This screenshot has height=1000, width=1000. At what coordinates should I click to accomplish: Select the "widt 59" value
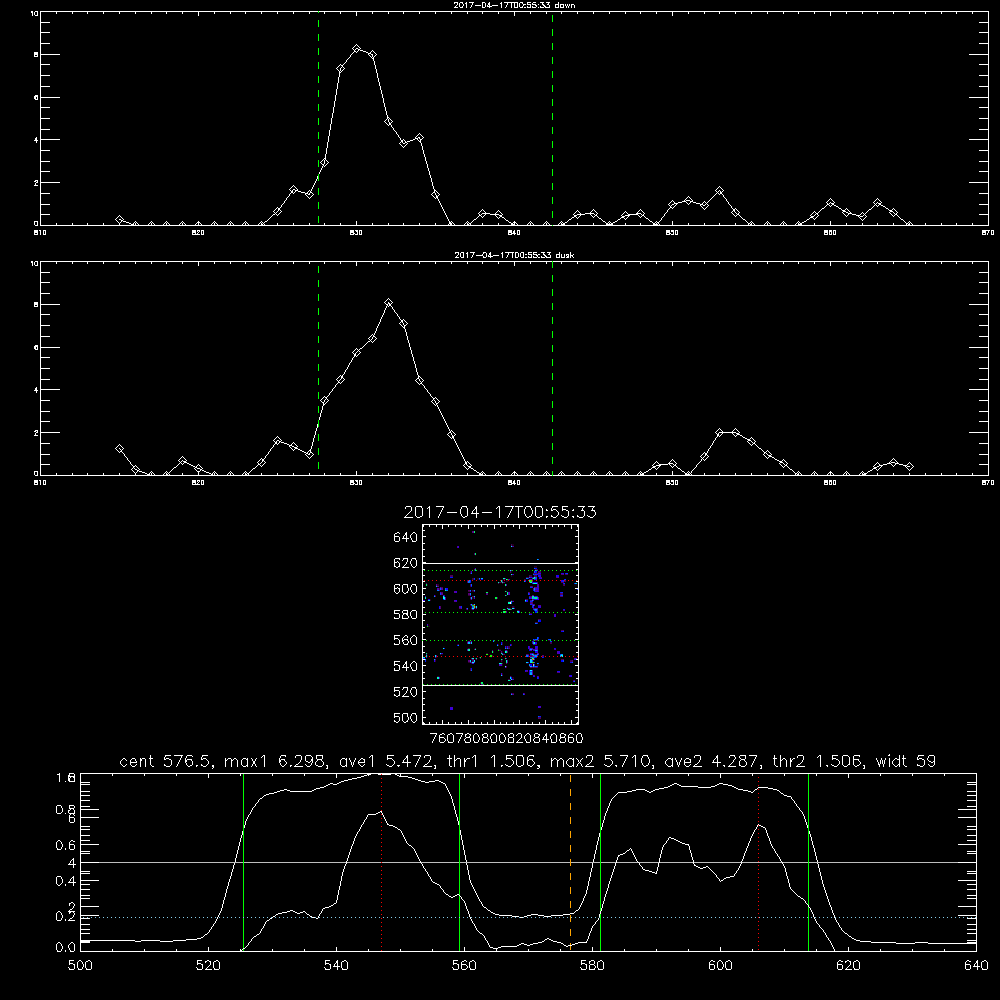pyautogui.click(x=906, y=761)
